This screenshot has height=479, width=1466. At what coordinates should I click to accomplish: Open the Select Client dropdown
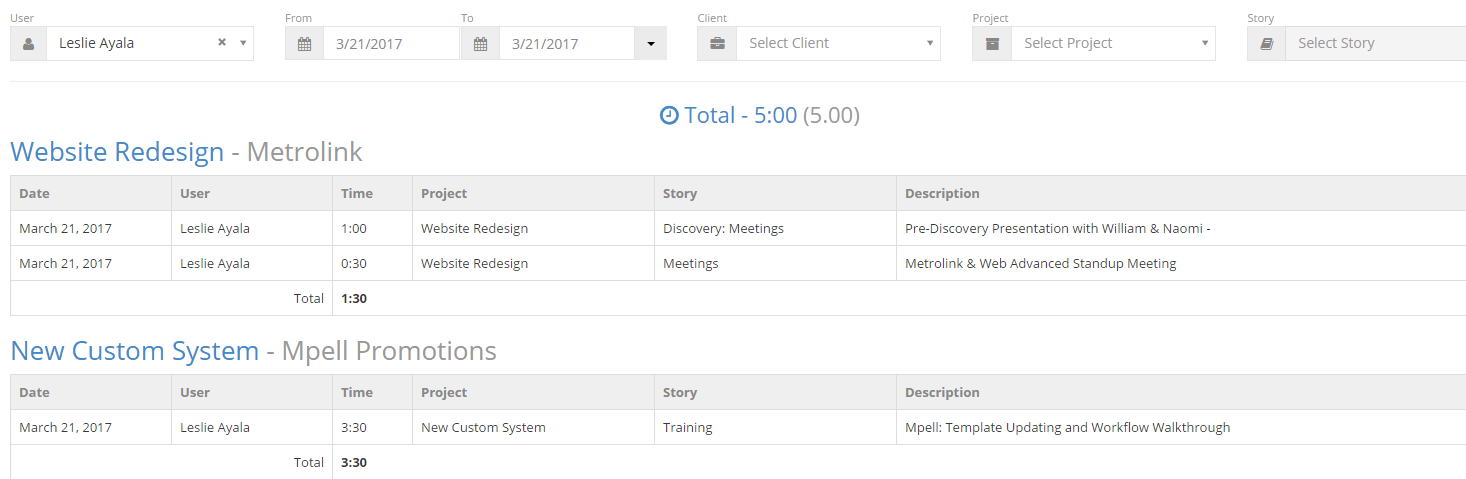pyautogui.click(x=838, y=44)
